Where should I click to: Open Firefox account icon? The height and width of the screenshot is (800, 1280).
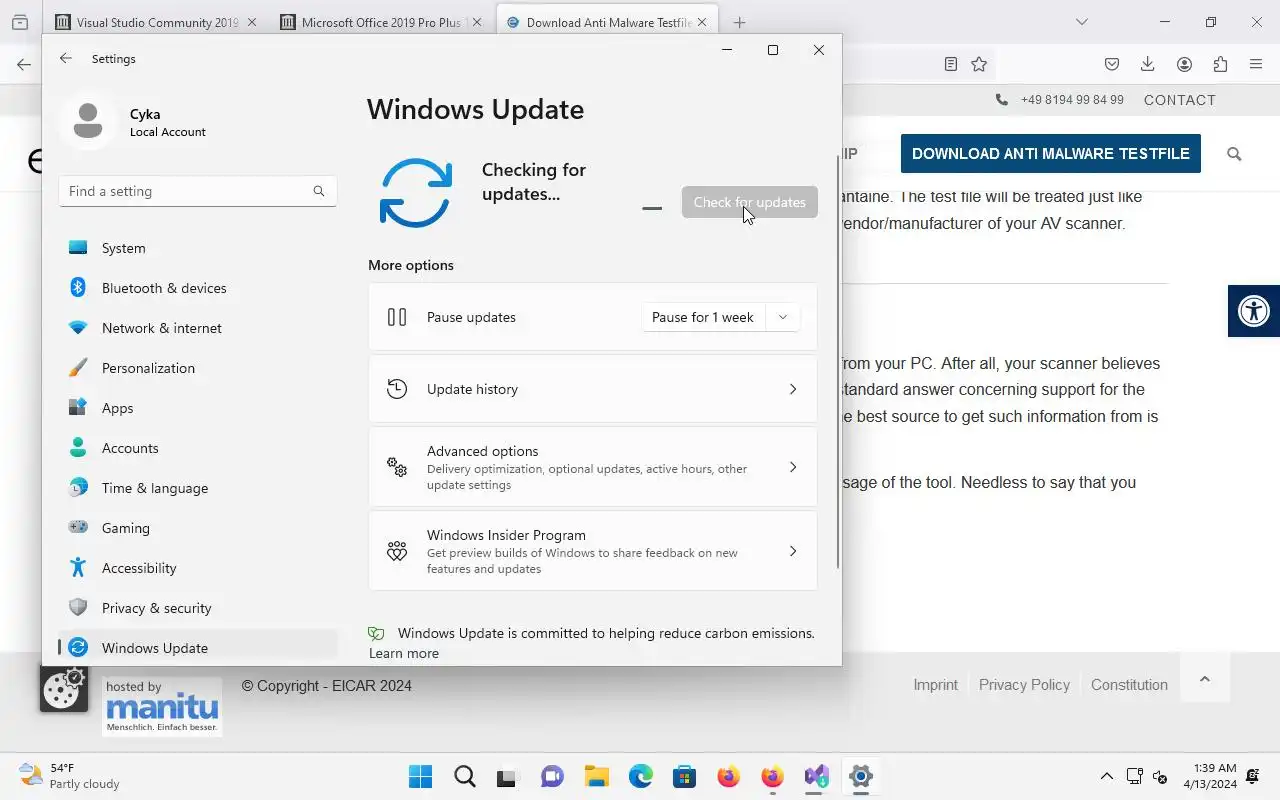[x=1184, y=64]
